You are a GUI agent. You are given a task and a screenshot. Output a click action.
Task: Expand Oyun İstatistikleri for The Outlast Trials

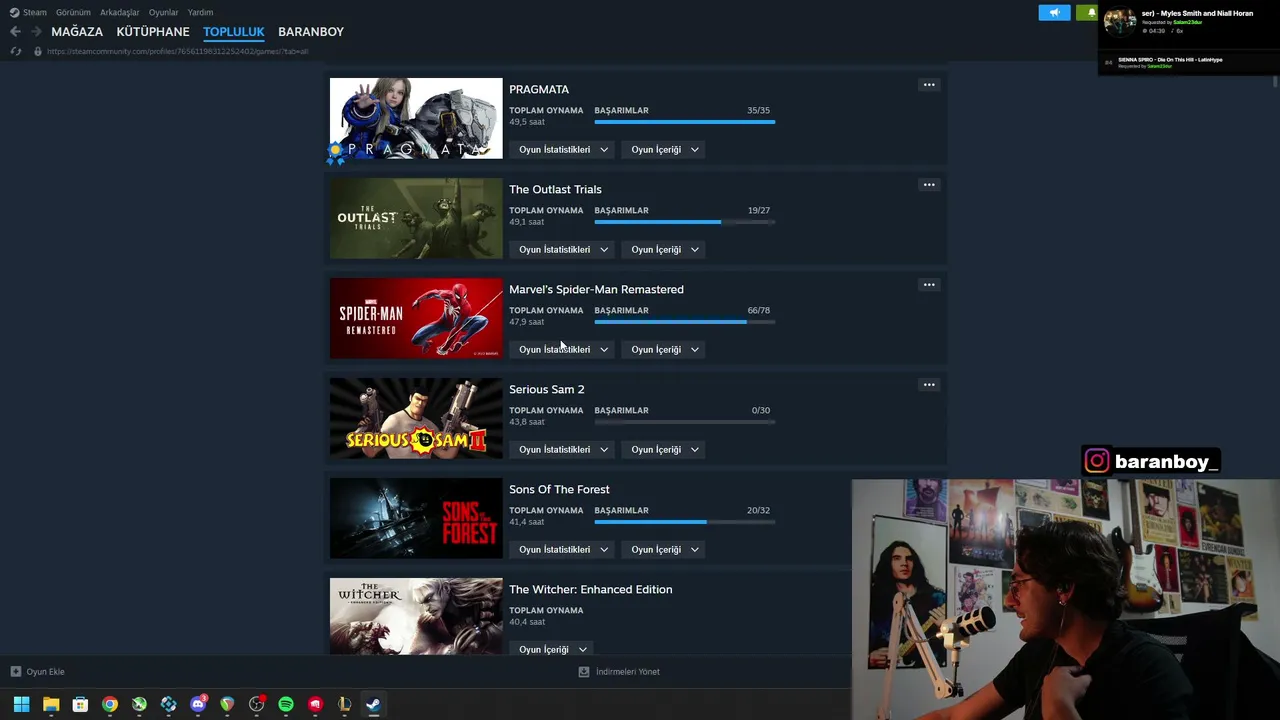[563, 250]
